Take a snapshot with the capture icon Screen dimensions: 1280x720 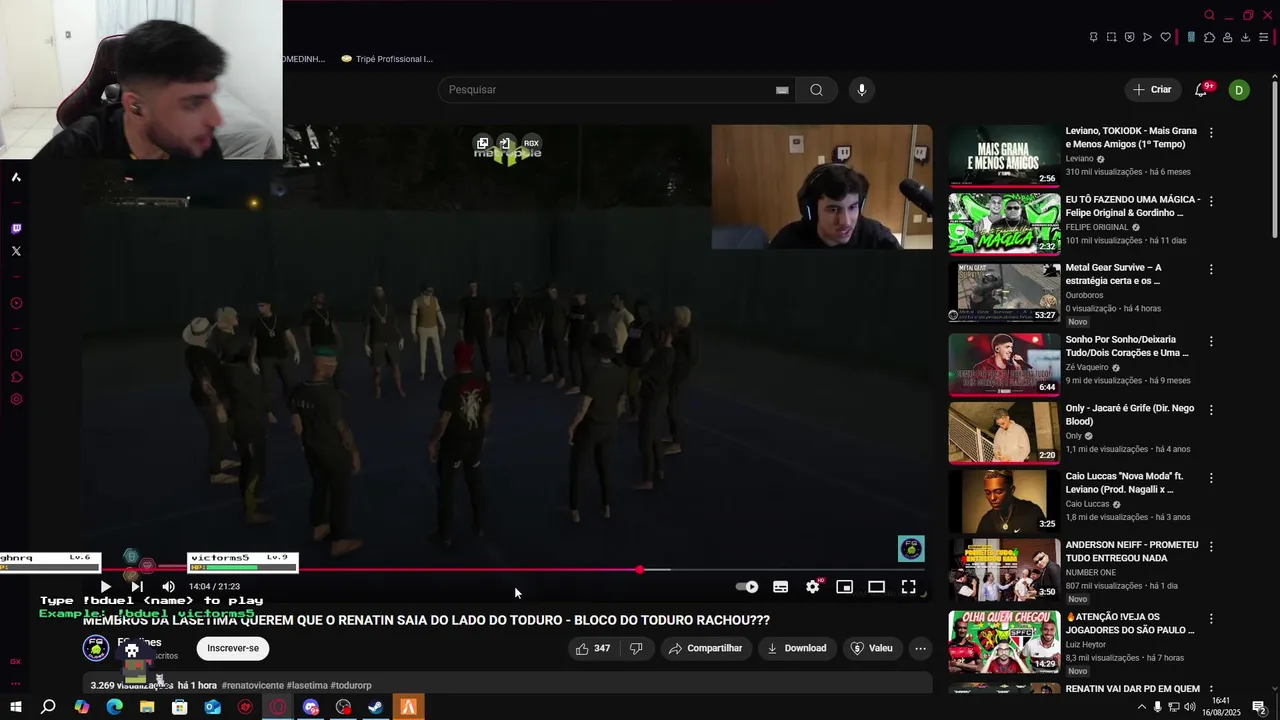pos(1111,37)
